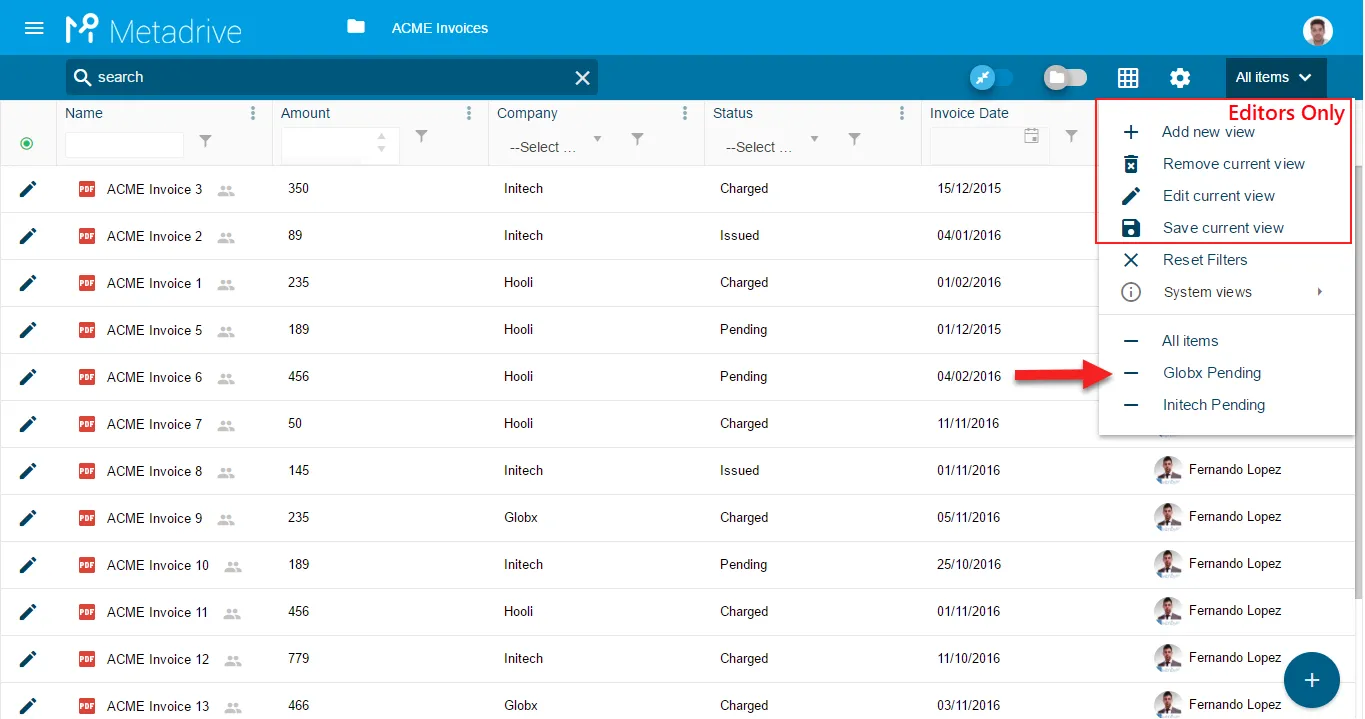Image resolution: width=1365 pixels, height=719 pixels.
Task: Expand the Company select dropdown
Action: 553,146
